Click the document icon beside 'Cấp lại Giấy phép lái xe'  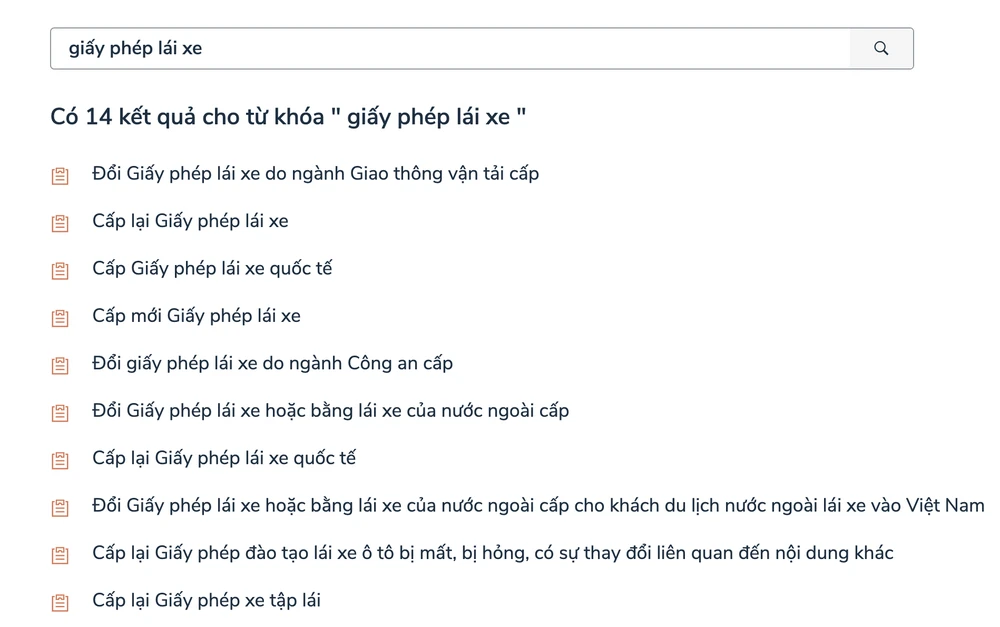point(60,222)
